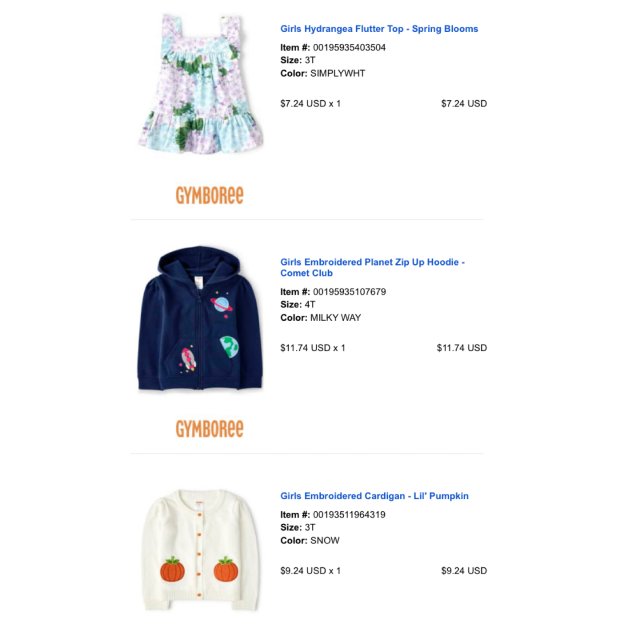The width and height of the screenshot is (640, 640).
Task: Click the $11.74 USD x 1 quantity text
Action: (313, 348)
